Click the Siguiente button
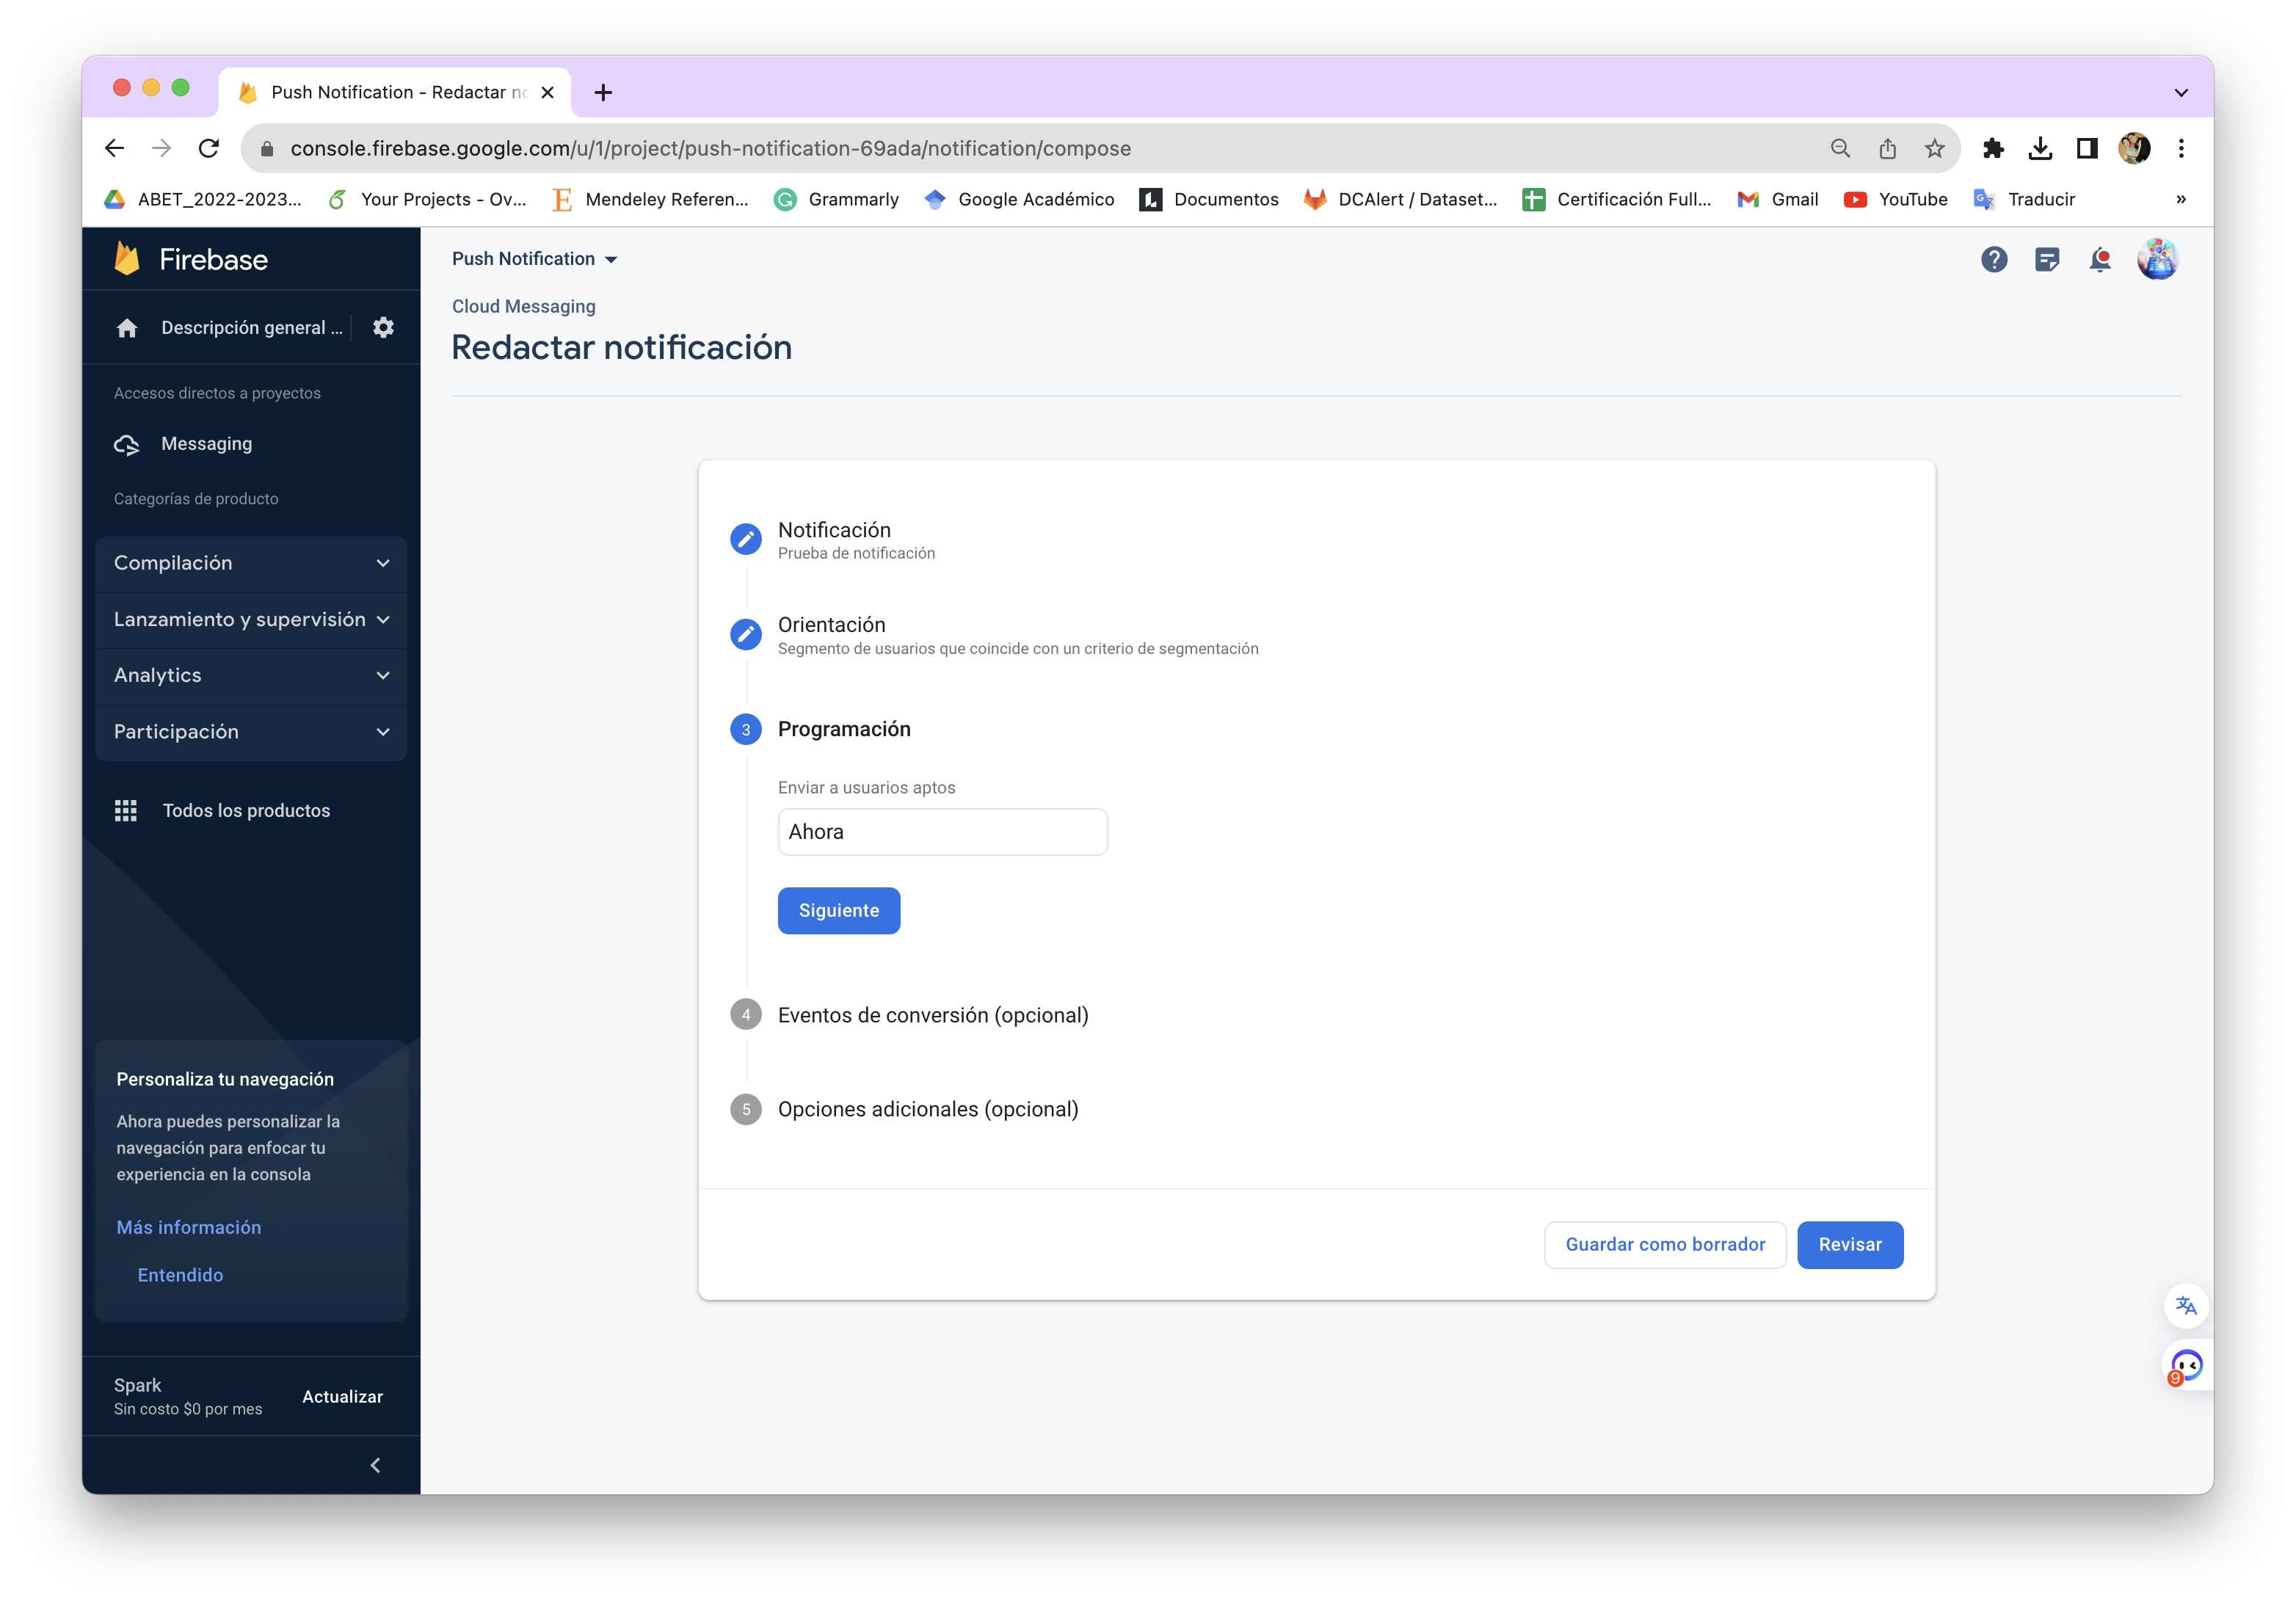 838,909
